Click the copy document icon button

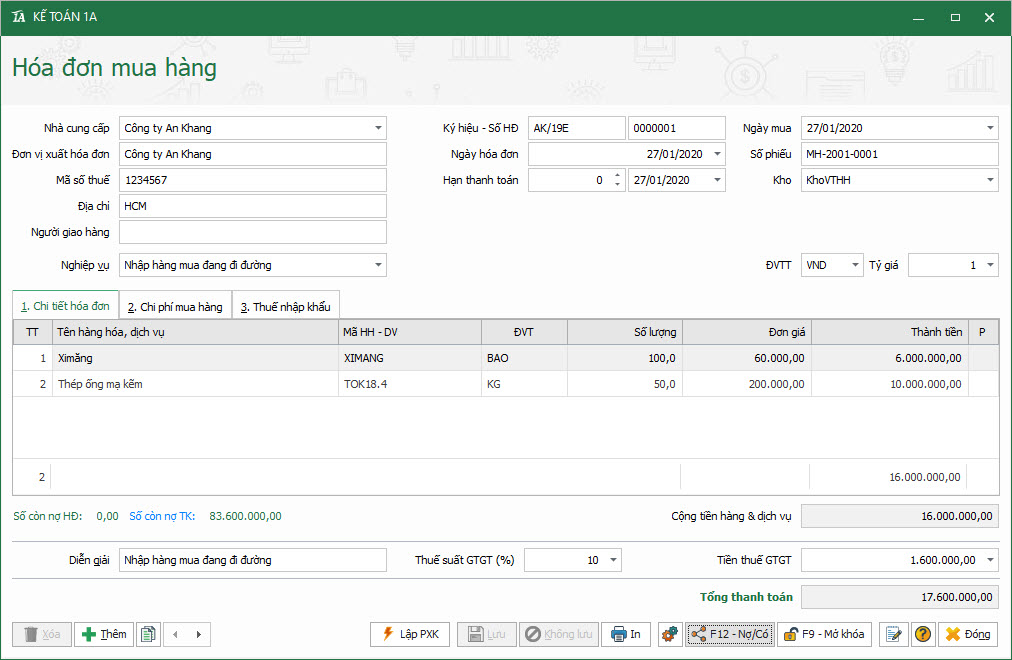click(x=148, y=634)
